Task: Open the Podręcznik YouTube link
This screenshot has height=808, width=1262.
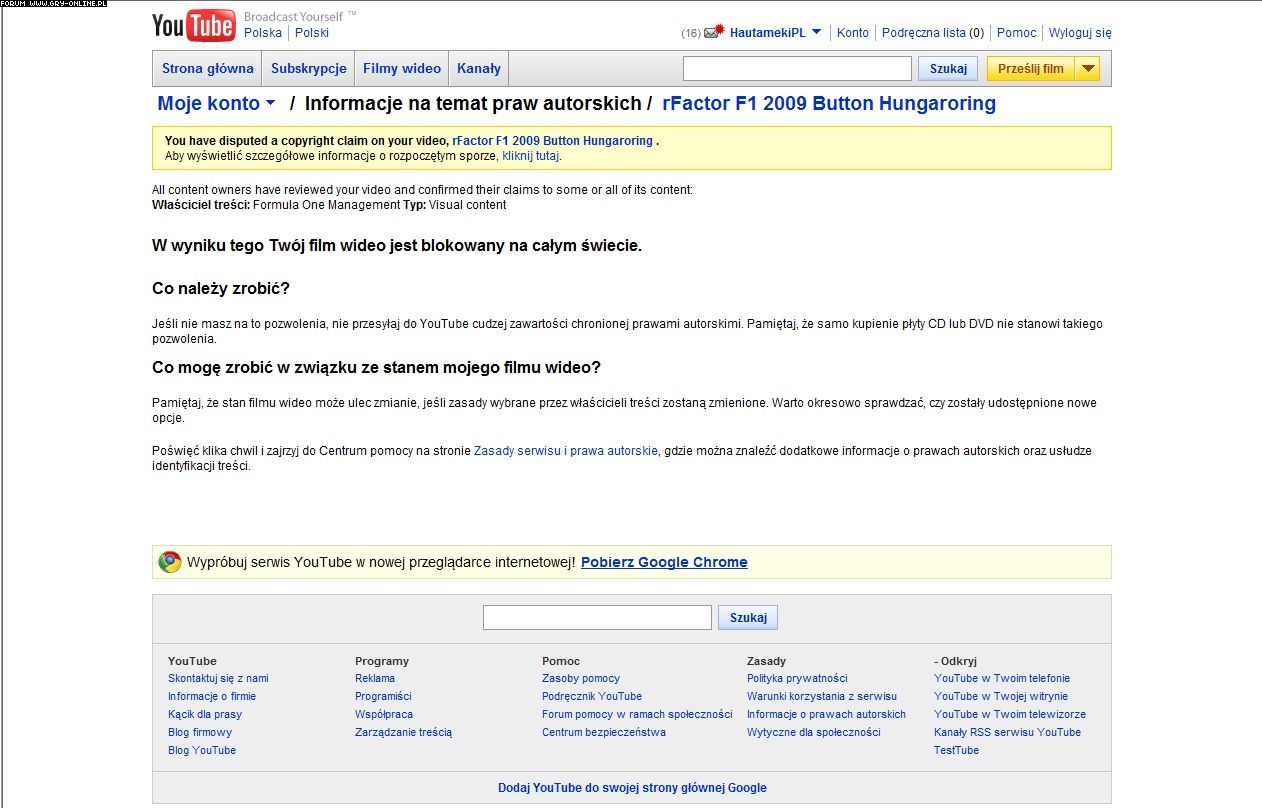Action: [x=592, y=696]
